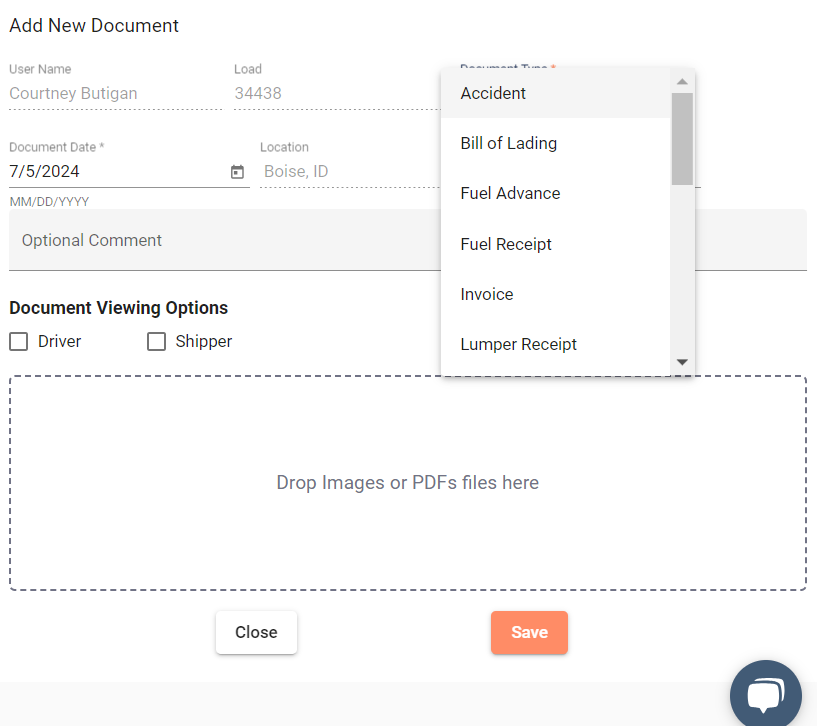Click the Location field showing Boise, ID
The height and width of the screenshot is (726, 817).
330,171
